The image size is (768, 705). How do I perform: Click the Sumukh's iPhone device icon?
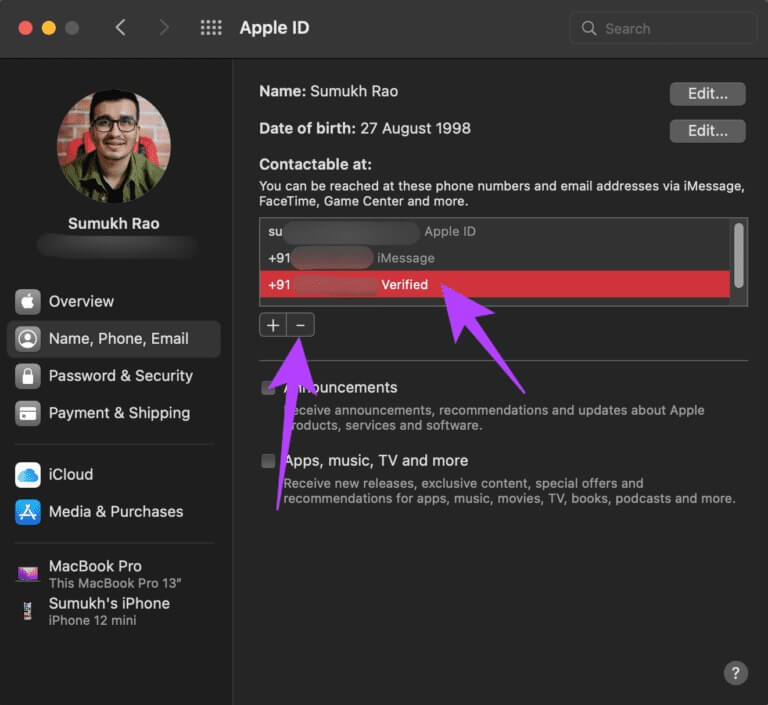point(27,611)
